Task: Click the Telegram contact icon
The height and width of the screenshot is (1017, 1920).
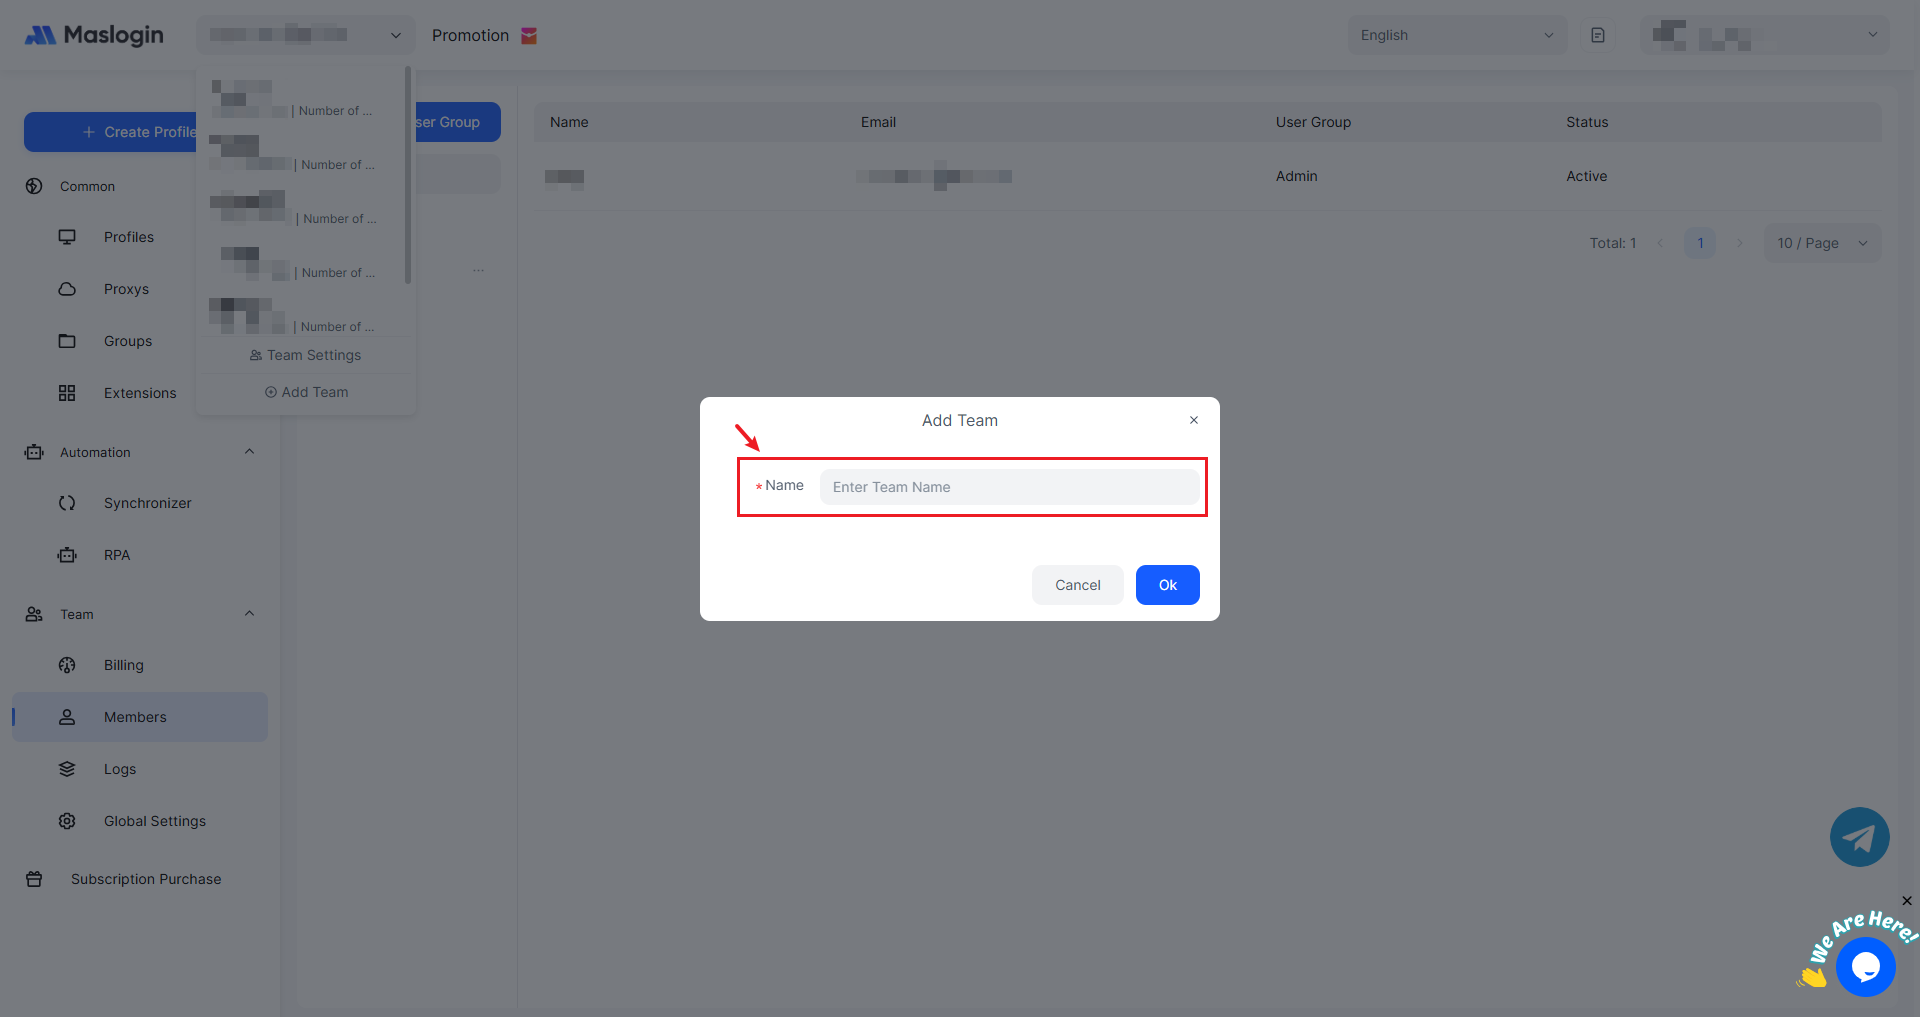Action: pyautogui.click(x=1859, y=837)
